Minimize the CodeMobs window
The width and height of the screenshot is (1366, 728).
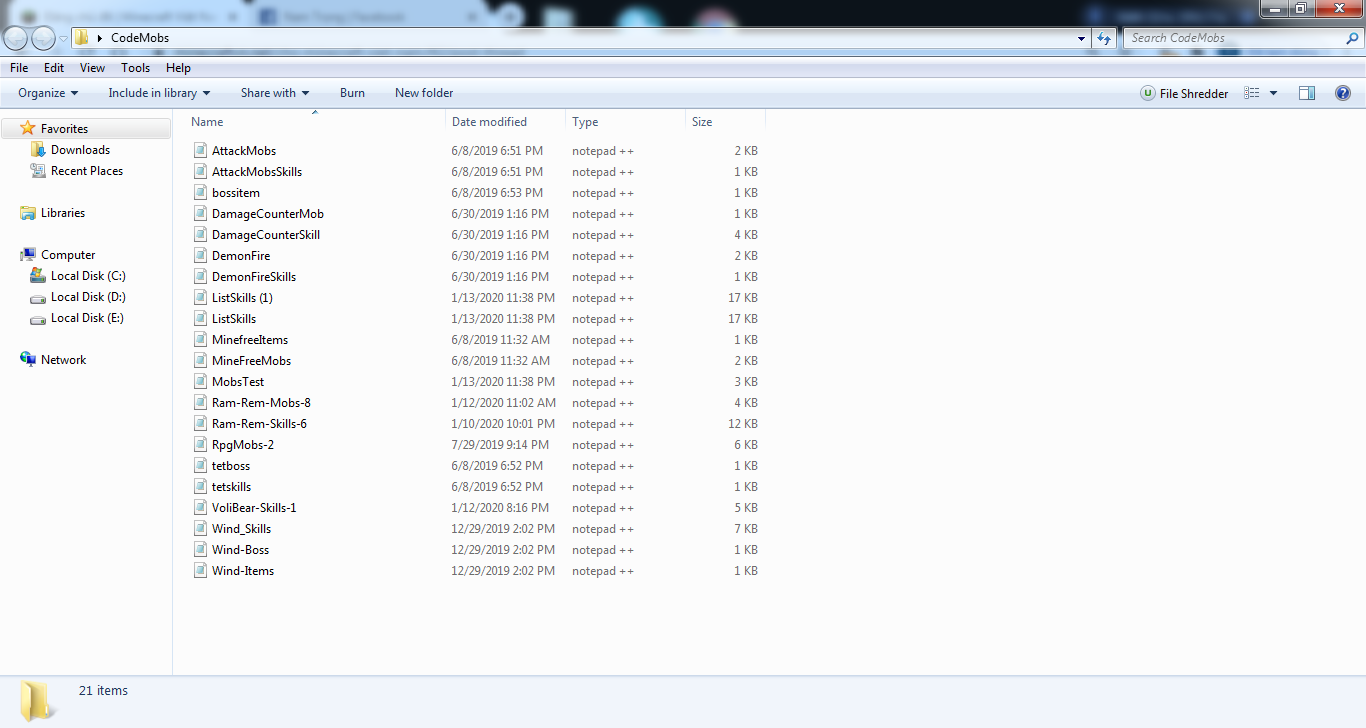(x=1274, y=9)
